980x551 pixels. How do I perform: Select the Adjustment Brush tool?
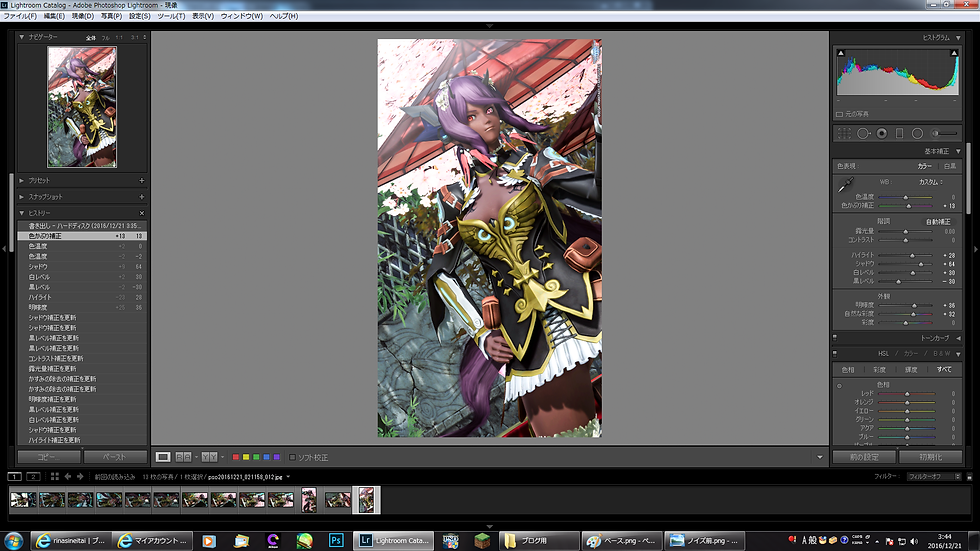944,133
